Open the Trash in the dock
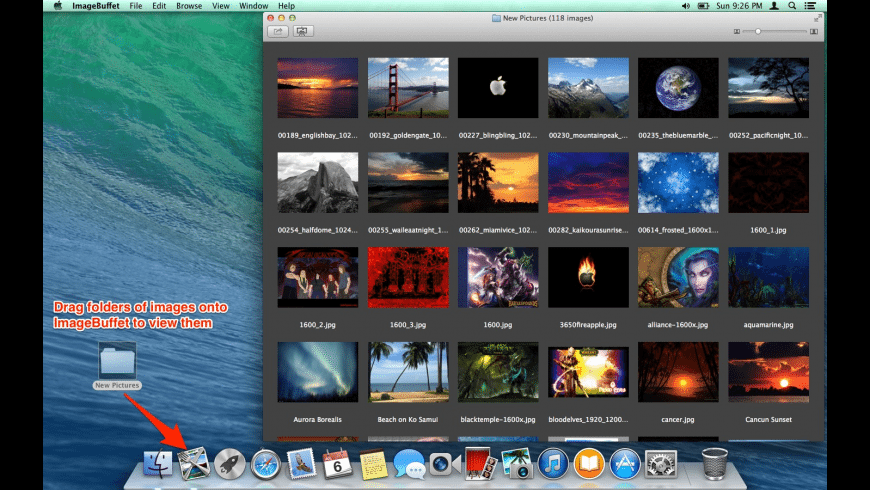This screenshot has height=490, width=870. (714, 463)
